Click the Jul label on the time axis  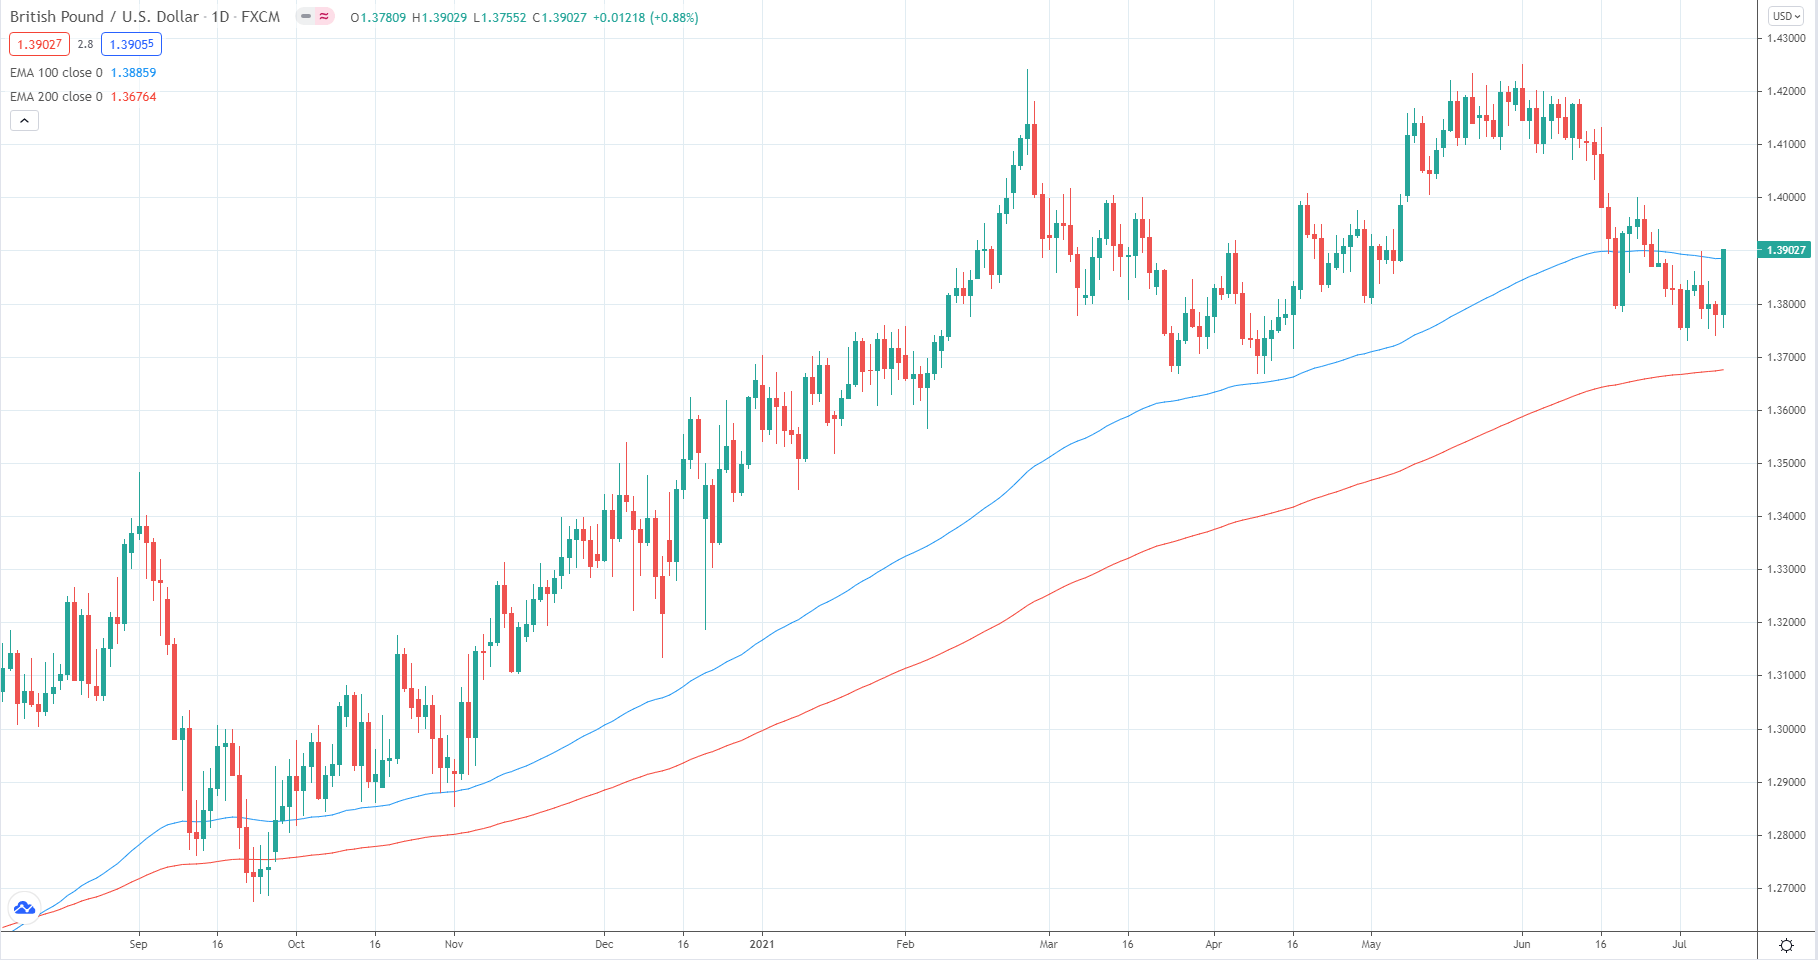1679,944
